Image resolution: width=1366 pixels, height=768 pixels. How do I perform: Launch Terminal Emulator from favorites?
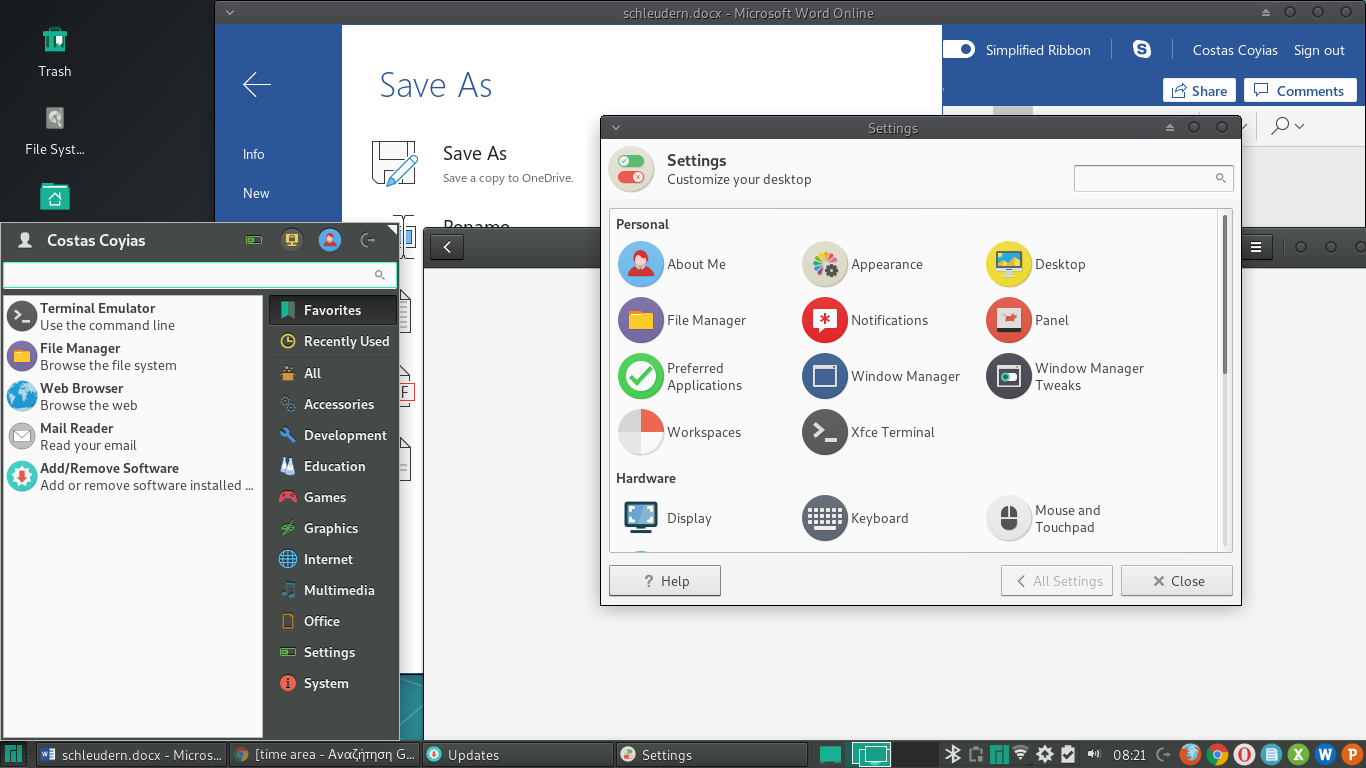tap(97, 316)
